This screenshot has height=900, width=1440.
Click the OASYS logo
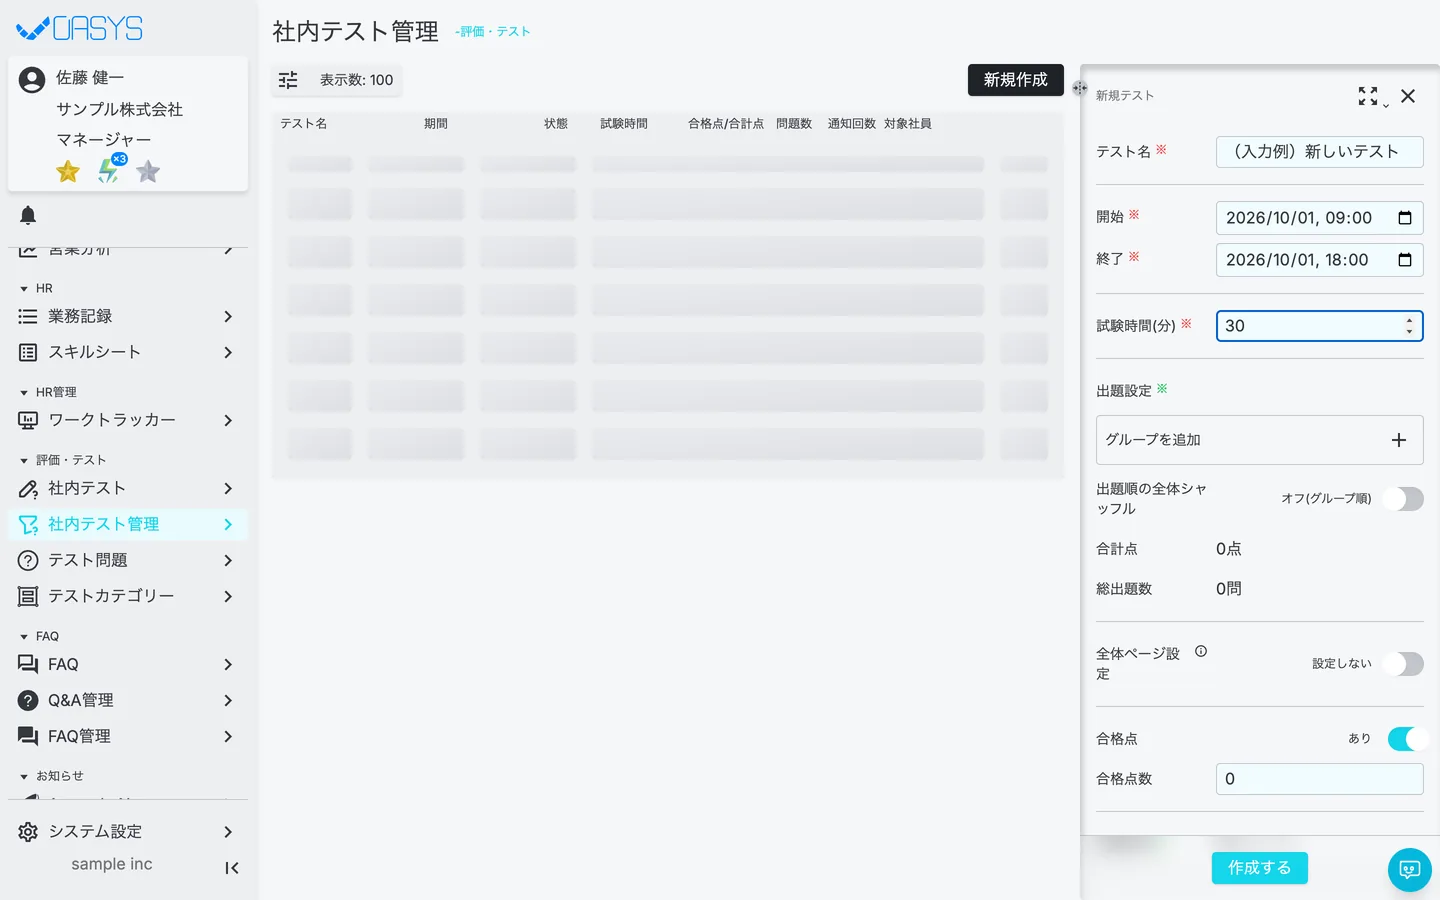(80, 28)
